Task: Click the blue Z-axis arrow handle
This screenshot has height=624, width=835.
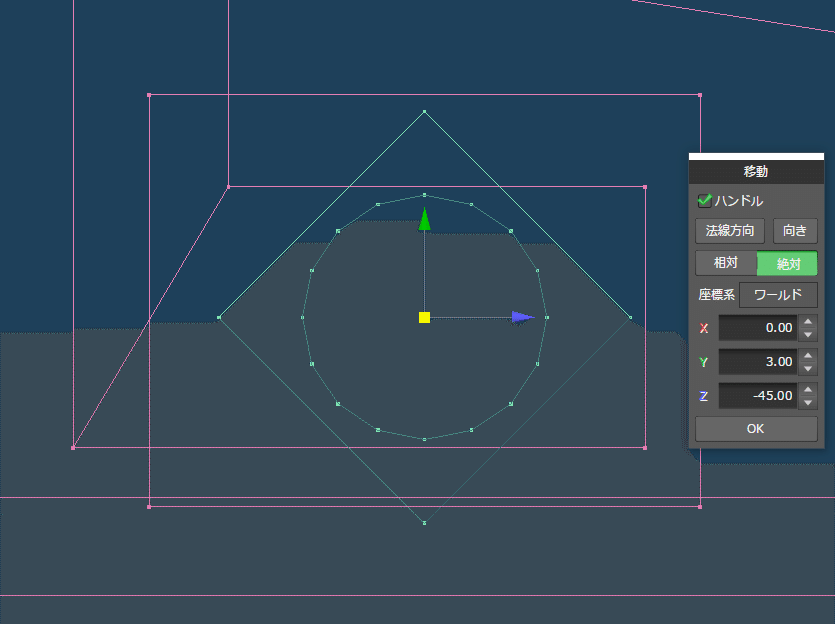Action: [x=522, y=317]
